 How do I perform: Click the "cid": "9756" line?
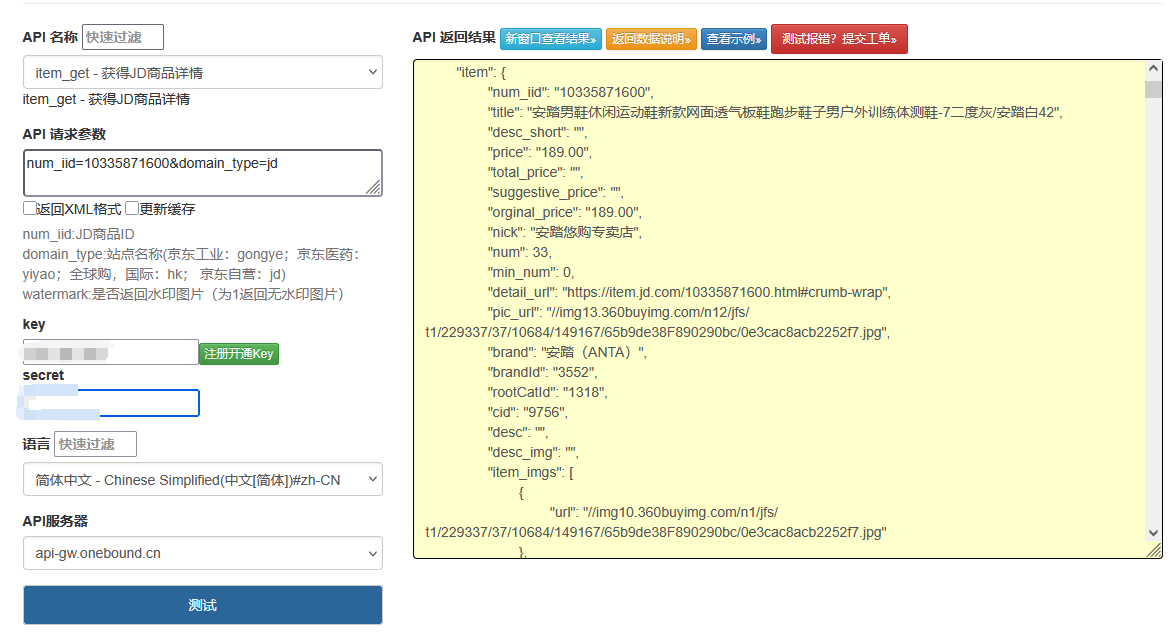pos(528,413)
